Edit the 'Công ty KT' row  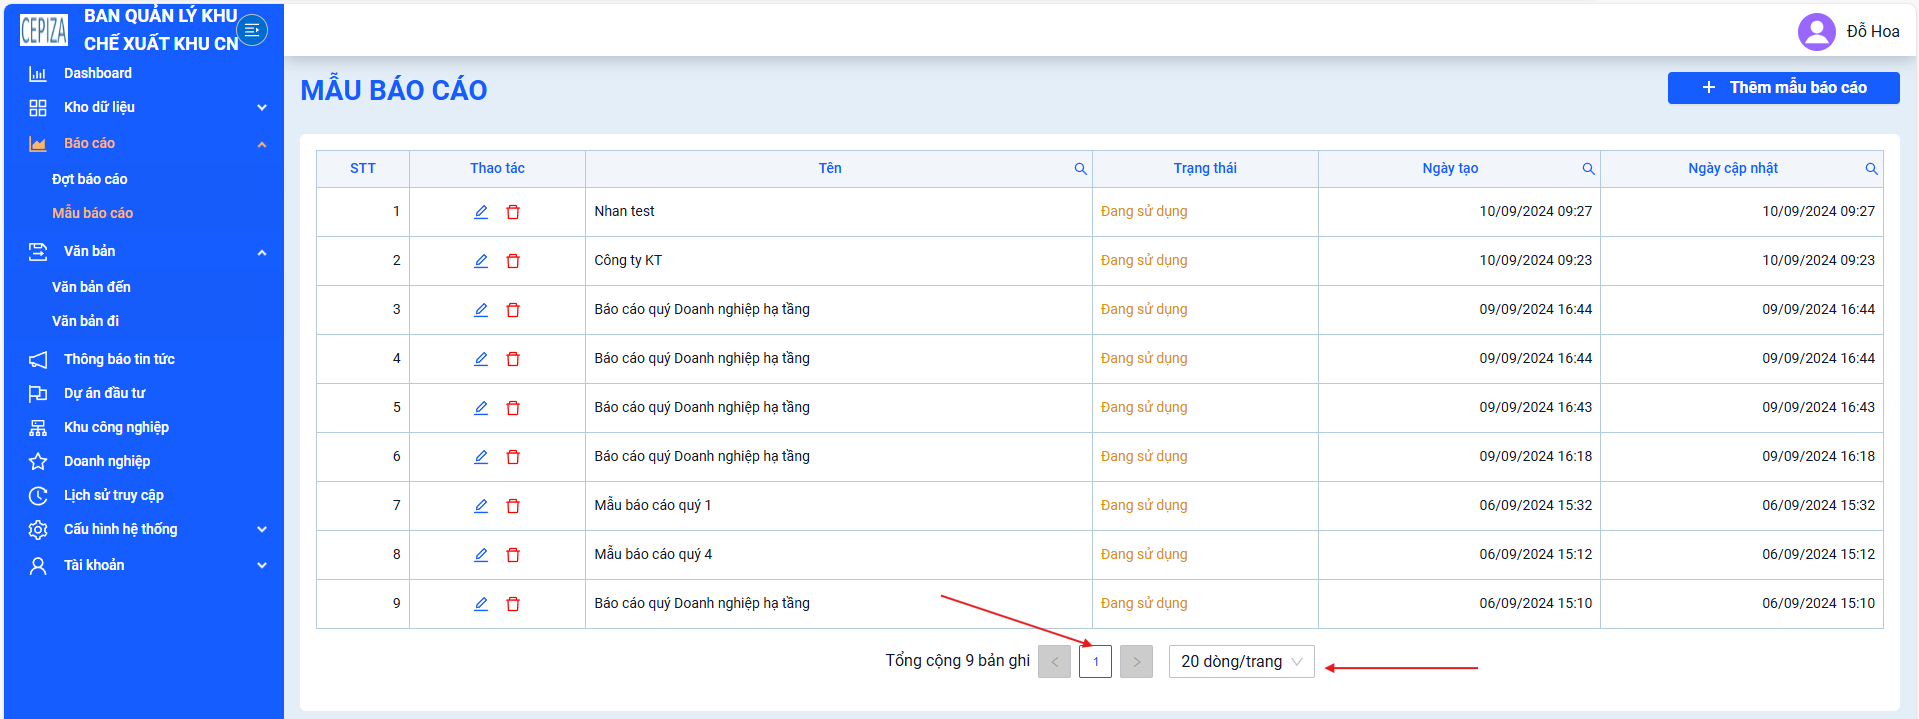click(x=481, y=261)
